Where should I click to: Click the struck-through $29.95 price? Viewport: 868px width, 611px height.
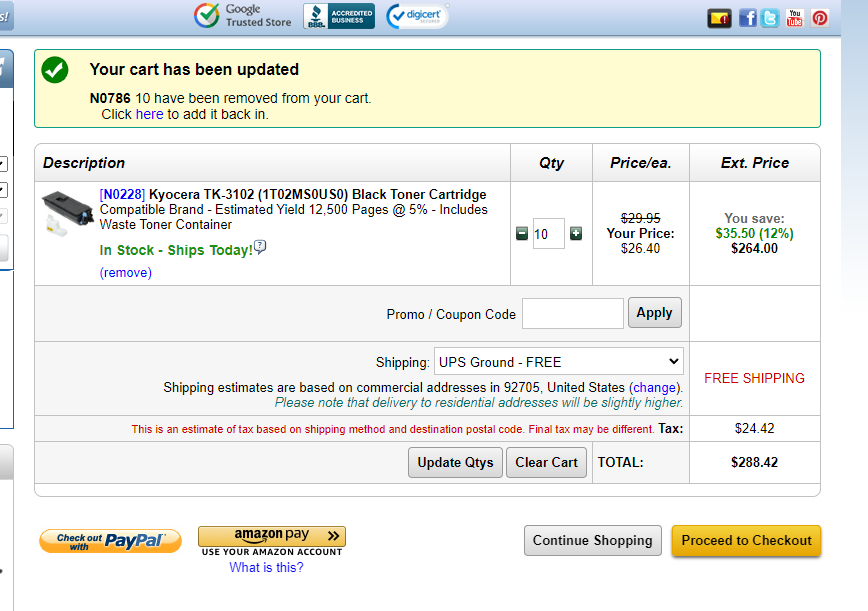[x=640, y=218]
